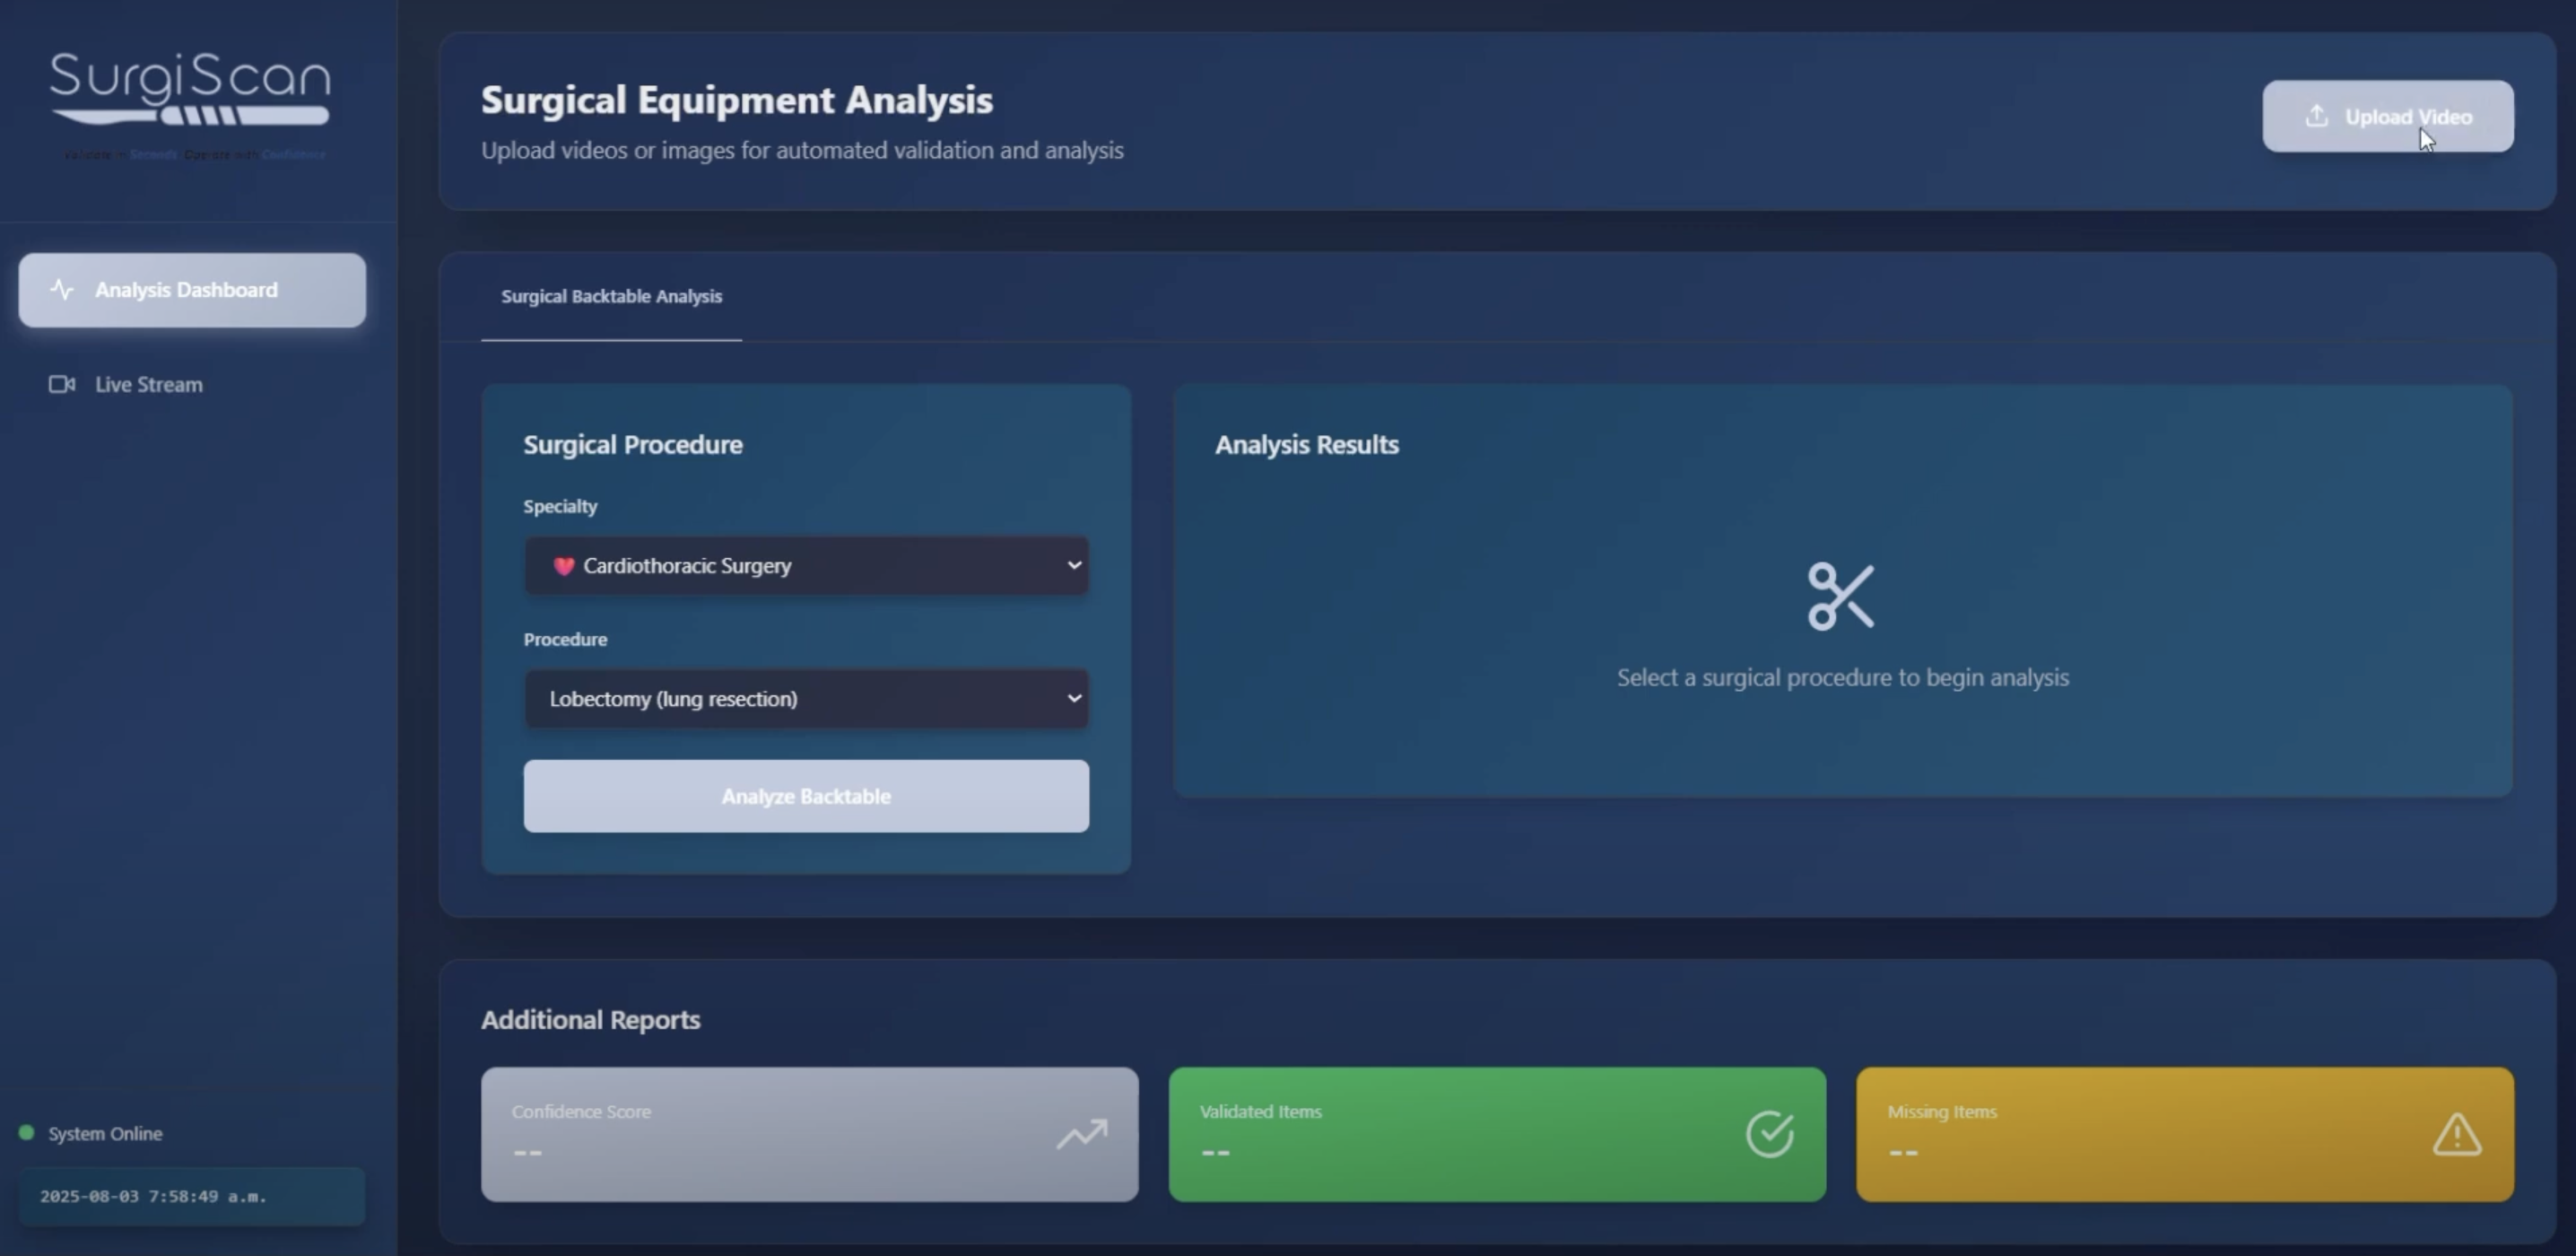Click the SurgiScan logo
2576x1256 pixels.
click(190, 90)
